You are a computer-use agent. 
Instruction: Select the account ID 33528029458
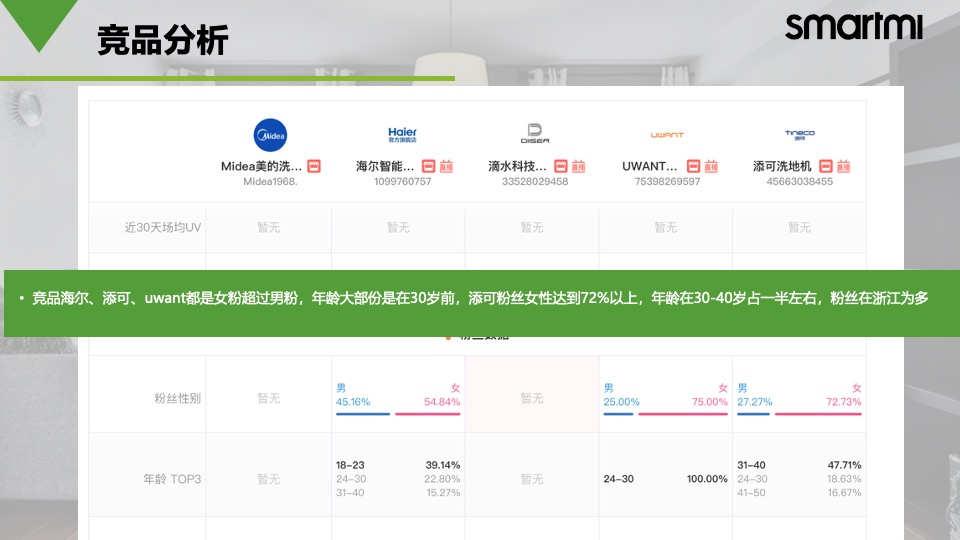534,181
